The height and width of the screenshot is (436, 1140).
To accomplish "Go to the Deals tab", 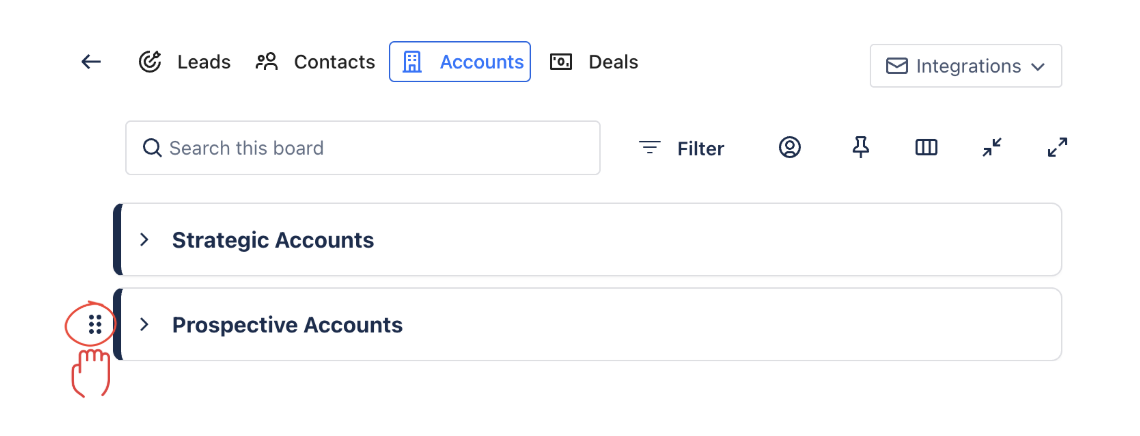I will [595, 62].
